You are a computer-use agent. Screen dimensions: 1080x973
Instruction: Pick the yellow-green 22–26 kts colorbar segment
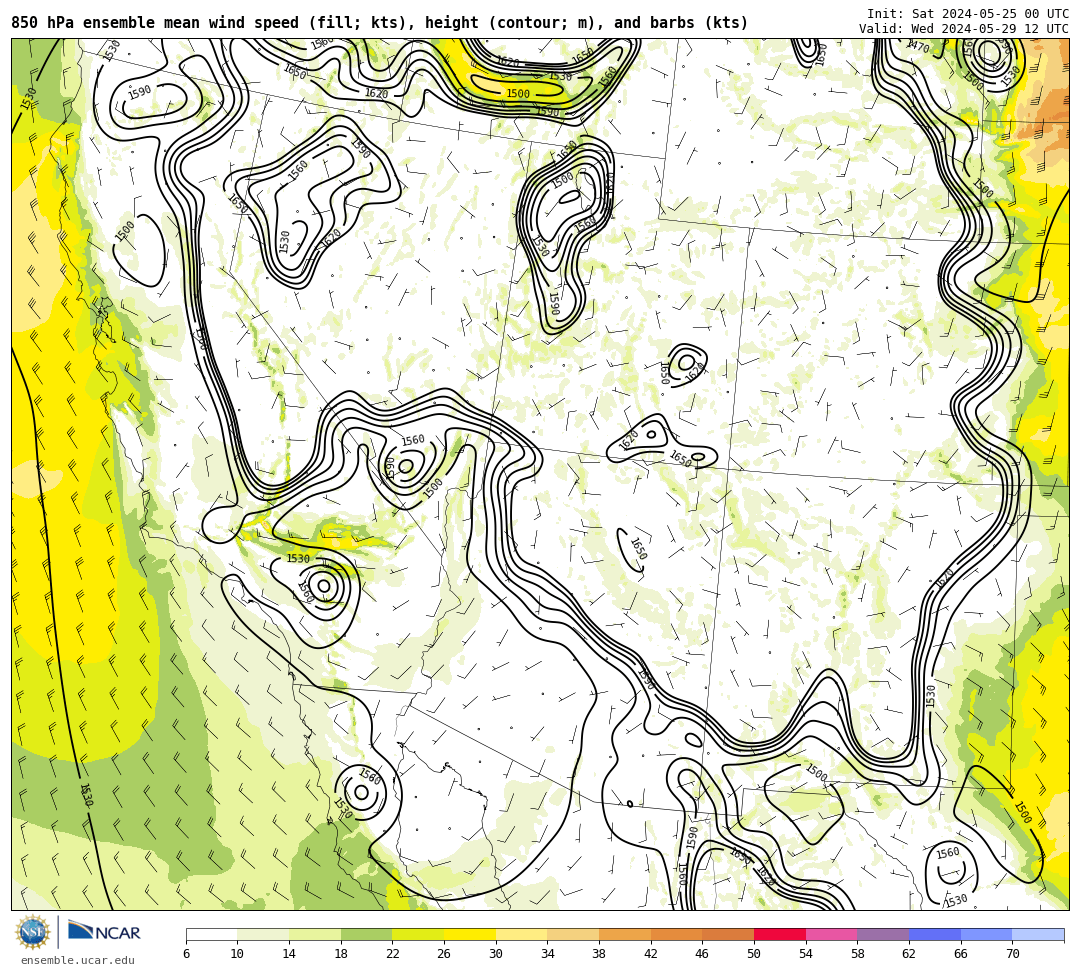click(x=418, y=934)
